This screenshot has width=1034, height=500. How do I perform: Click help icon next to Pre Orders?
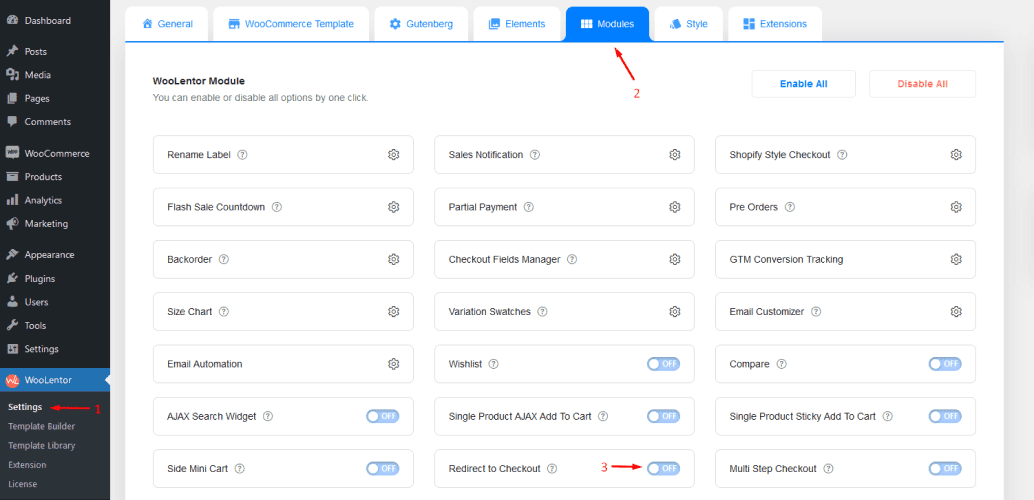coord(790,207)
